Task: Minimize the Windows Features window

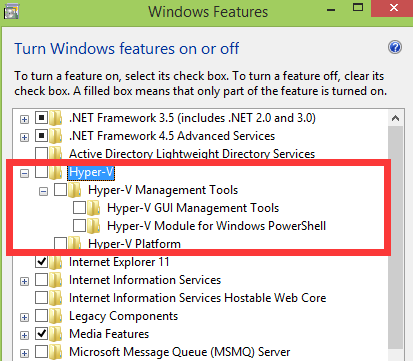Action: click(331, 9)
